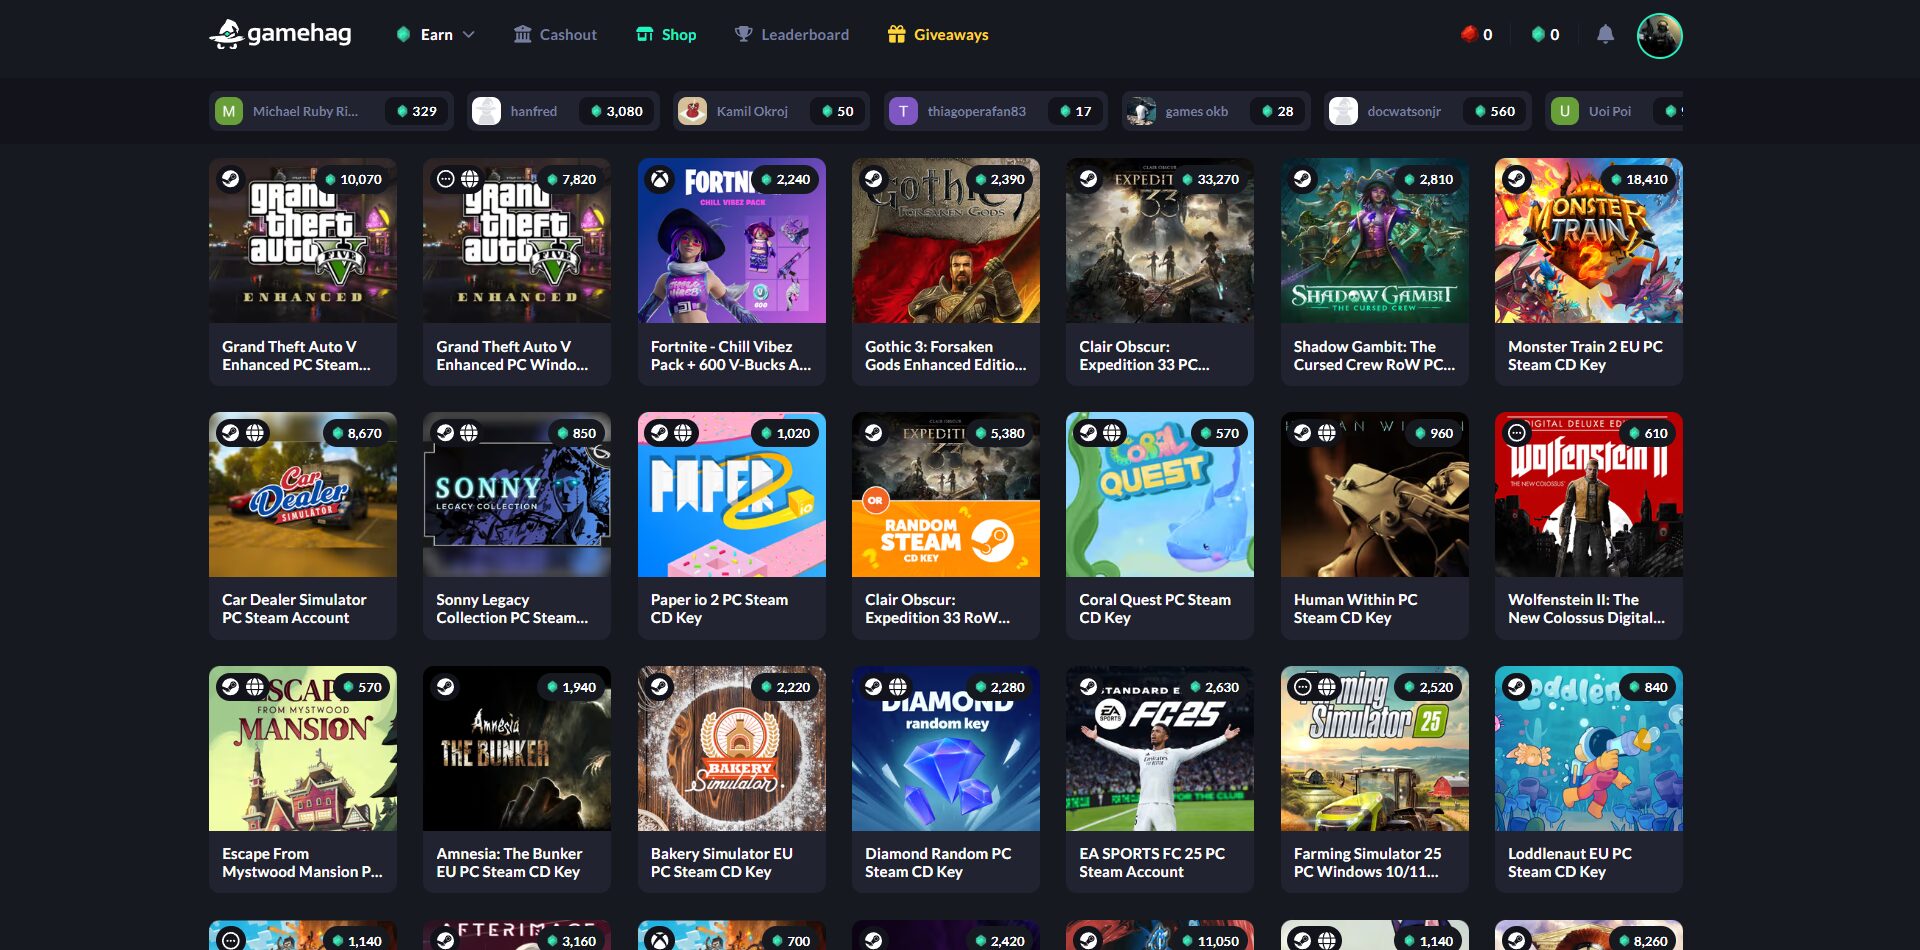Click the gamehag logo
Viewport: 1920px width, 950px height.
click(280, 34)
